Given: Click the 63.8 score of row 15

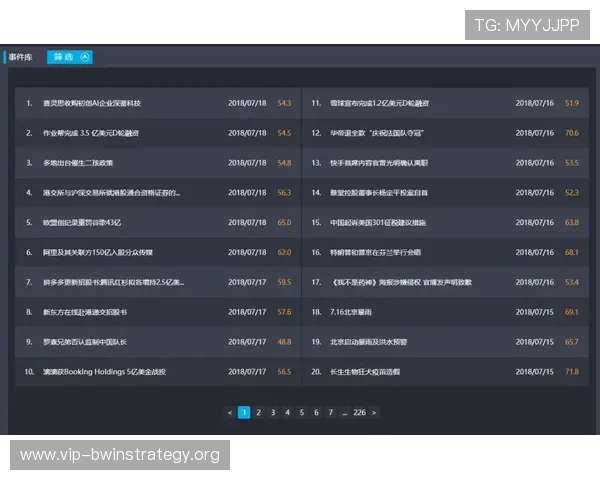Looking at the screenshot, I should [572, 223].
